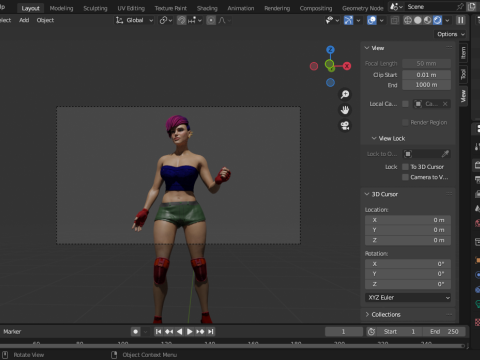Select material preview viewport shading

click(427, 20)
